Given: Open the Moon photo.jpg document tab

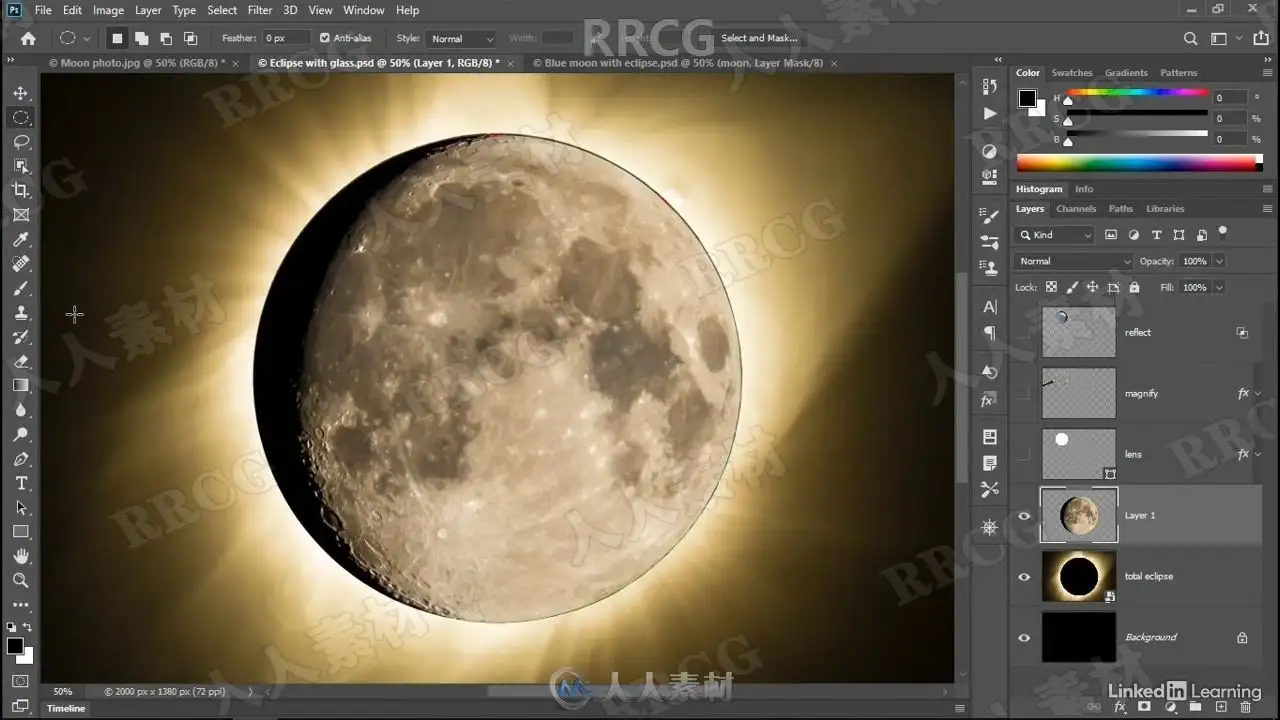Looking at the screenshot, I should point(137,63).
